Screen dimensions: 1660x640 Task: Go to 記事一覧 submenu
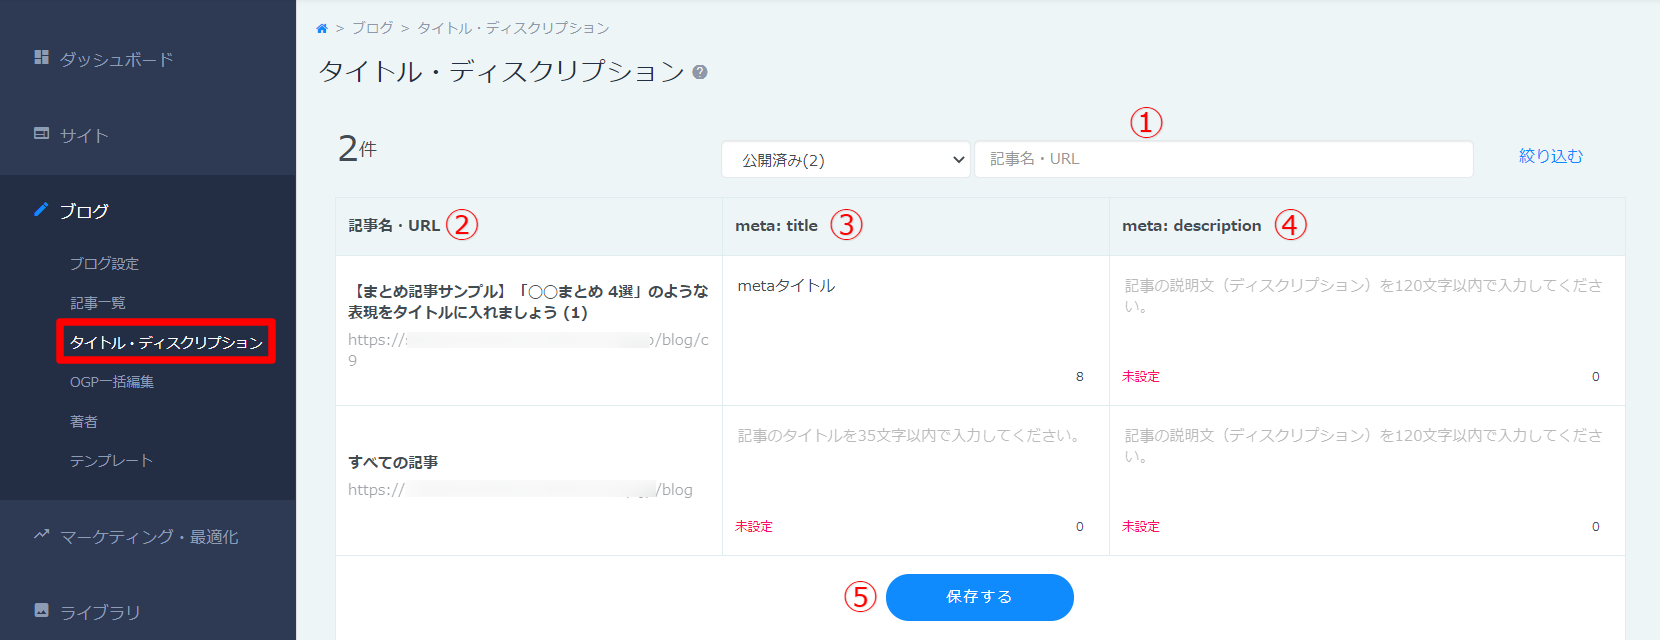[x=98, y=303]
